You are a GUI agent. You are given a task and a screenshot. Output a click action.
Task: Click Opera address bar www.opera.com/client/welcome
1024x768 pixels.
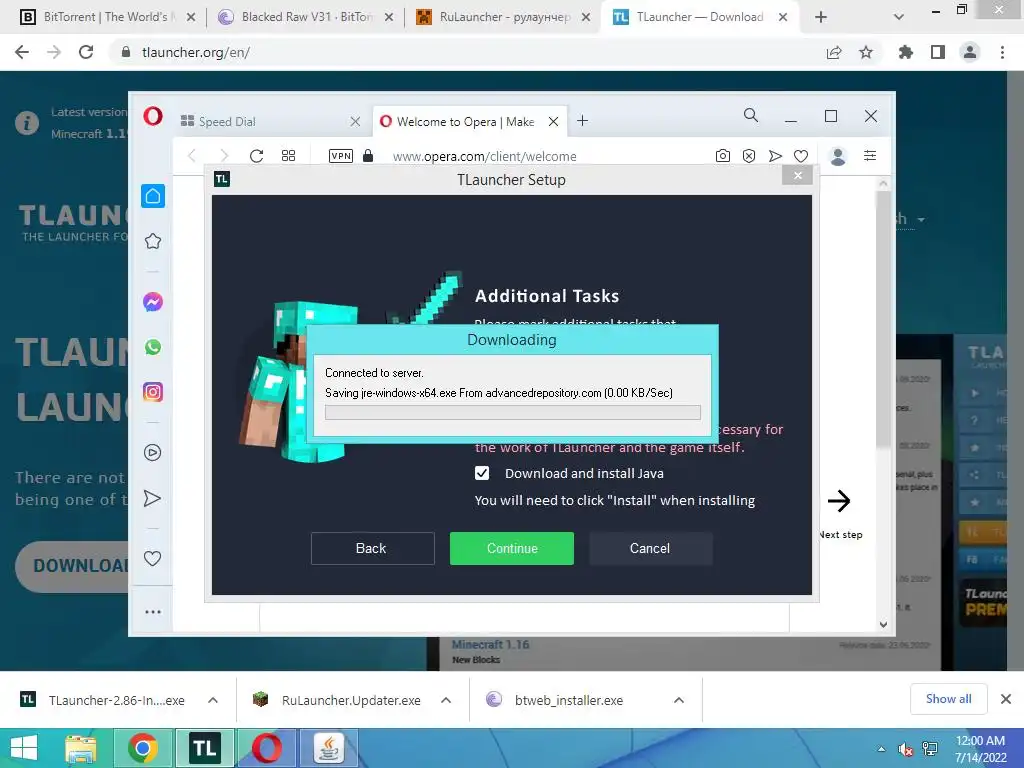(x=485, y=156)
